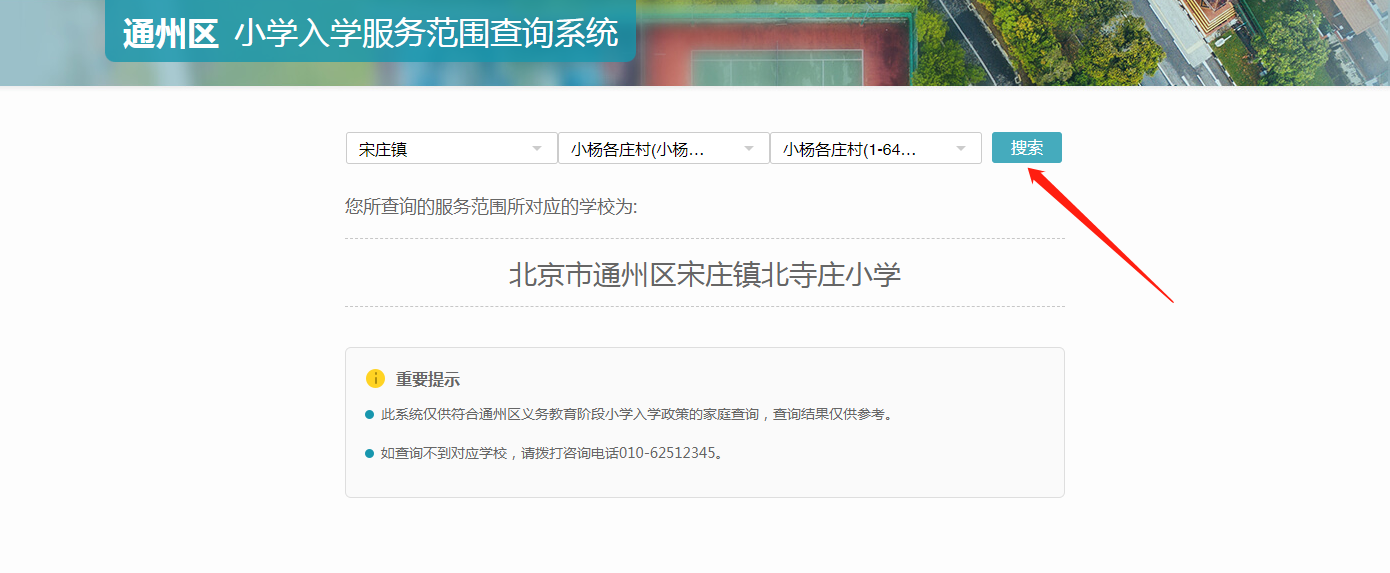Open the 小杨各庄村(小杨… village dropdown
The height and width of the screenshot is (573, 1390).
pyautogui.click(x=664, y=149)
